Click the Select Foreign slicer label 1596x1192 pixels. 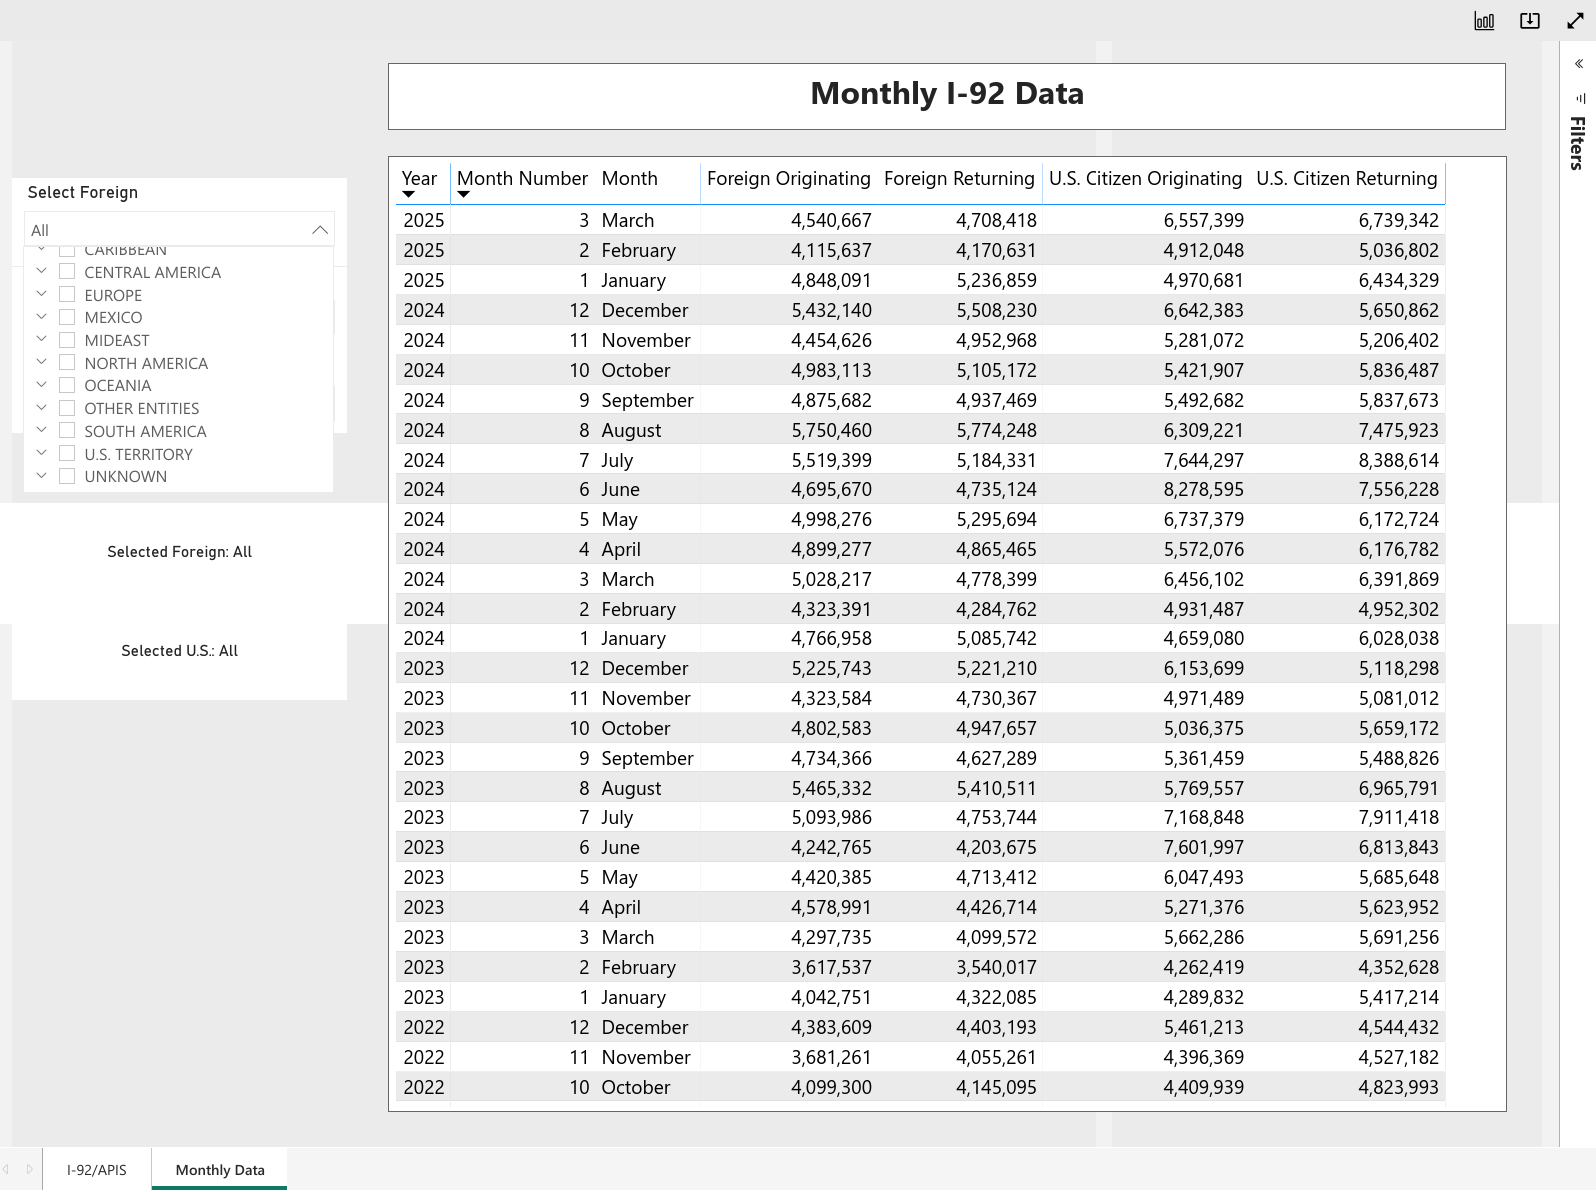point(83,192)
